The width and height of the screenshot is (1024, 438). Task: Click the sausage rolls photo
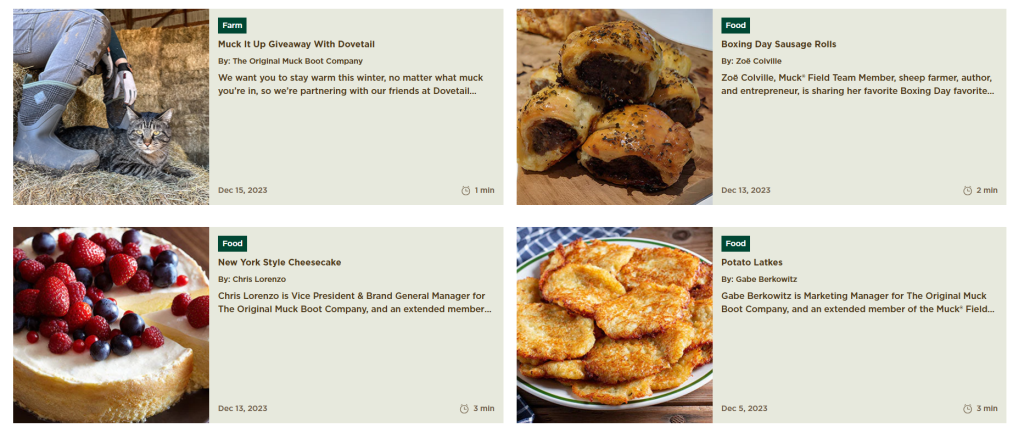615,106
